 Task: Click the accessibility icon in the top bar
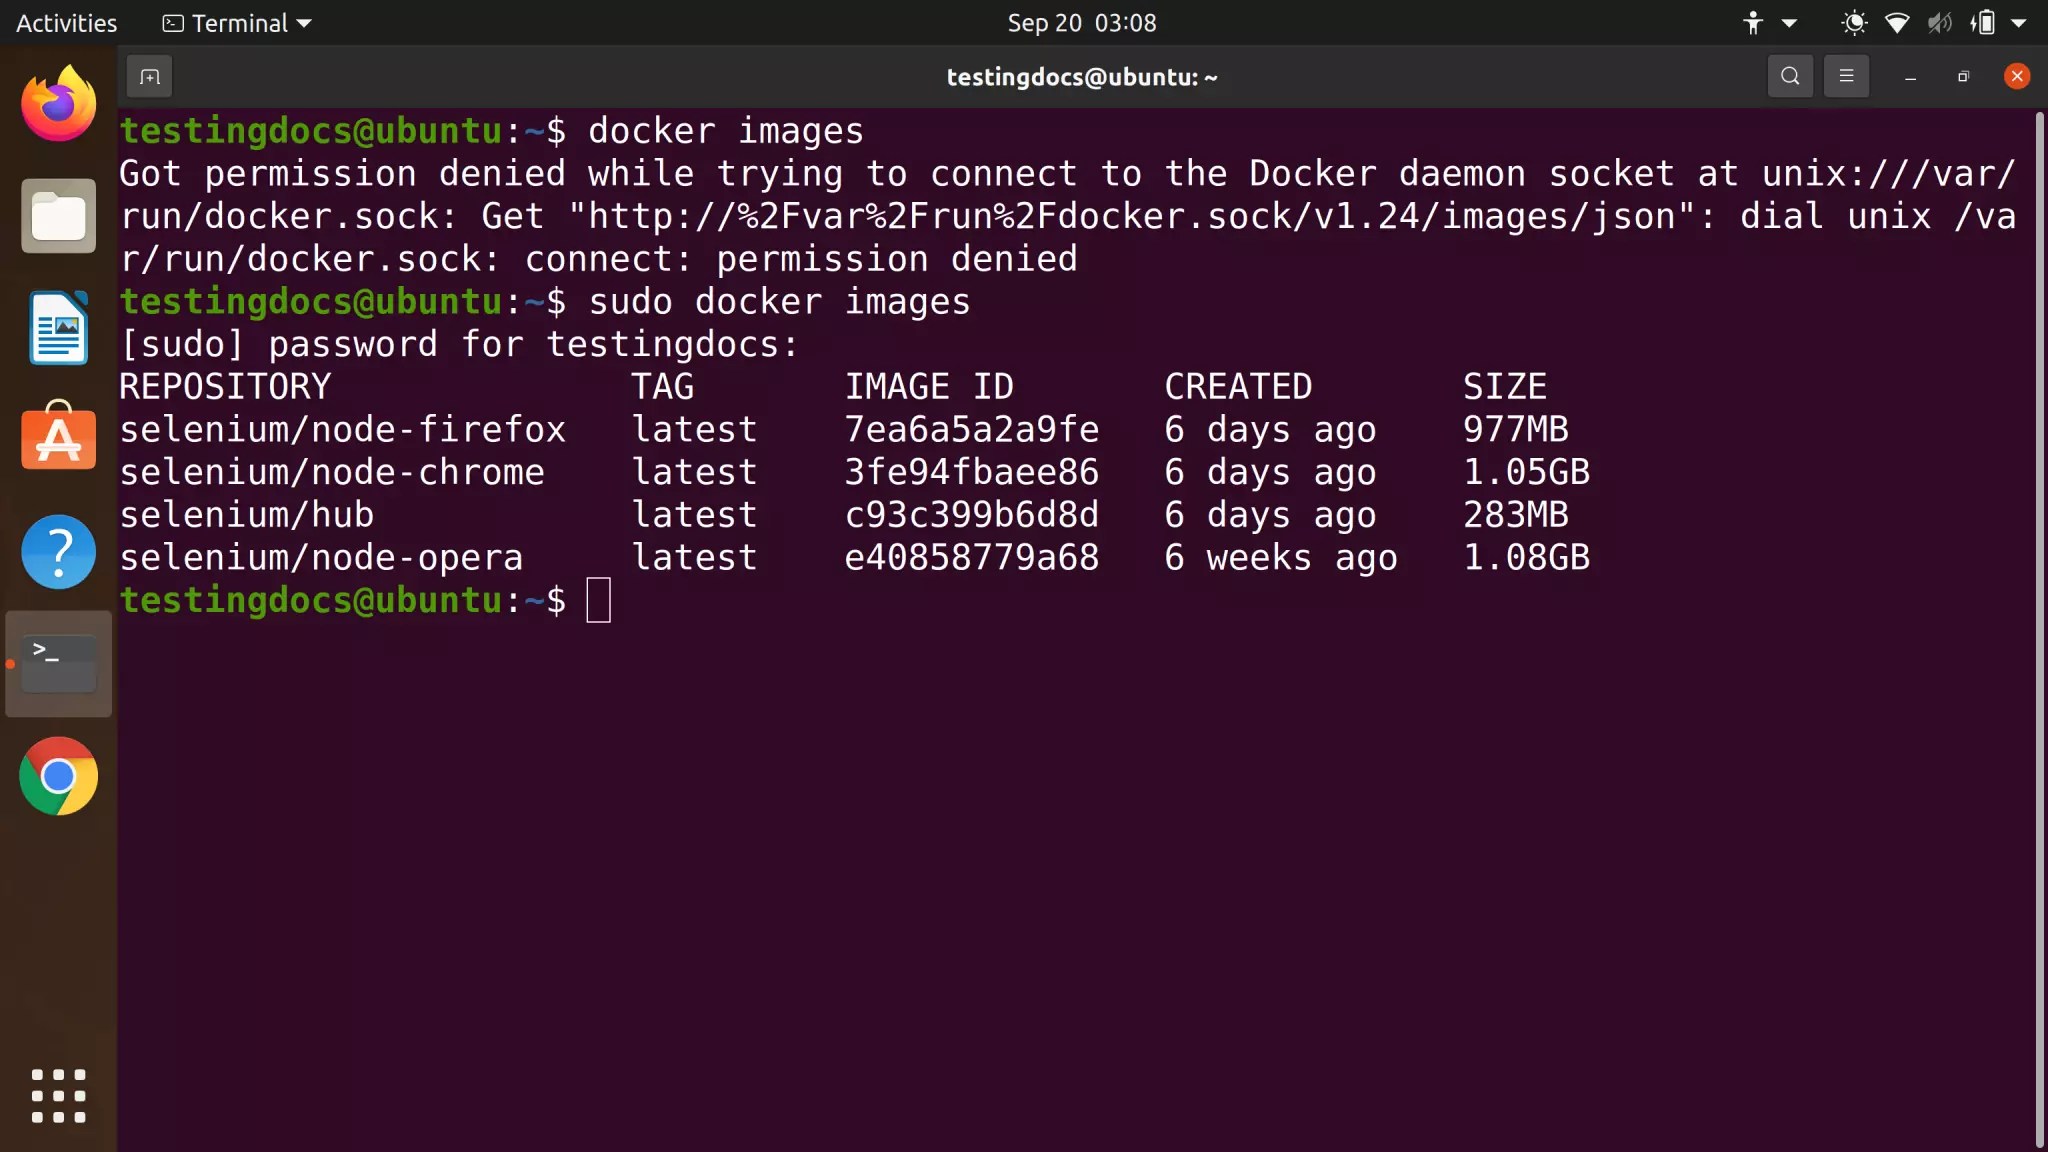[1753, 22]
